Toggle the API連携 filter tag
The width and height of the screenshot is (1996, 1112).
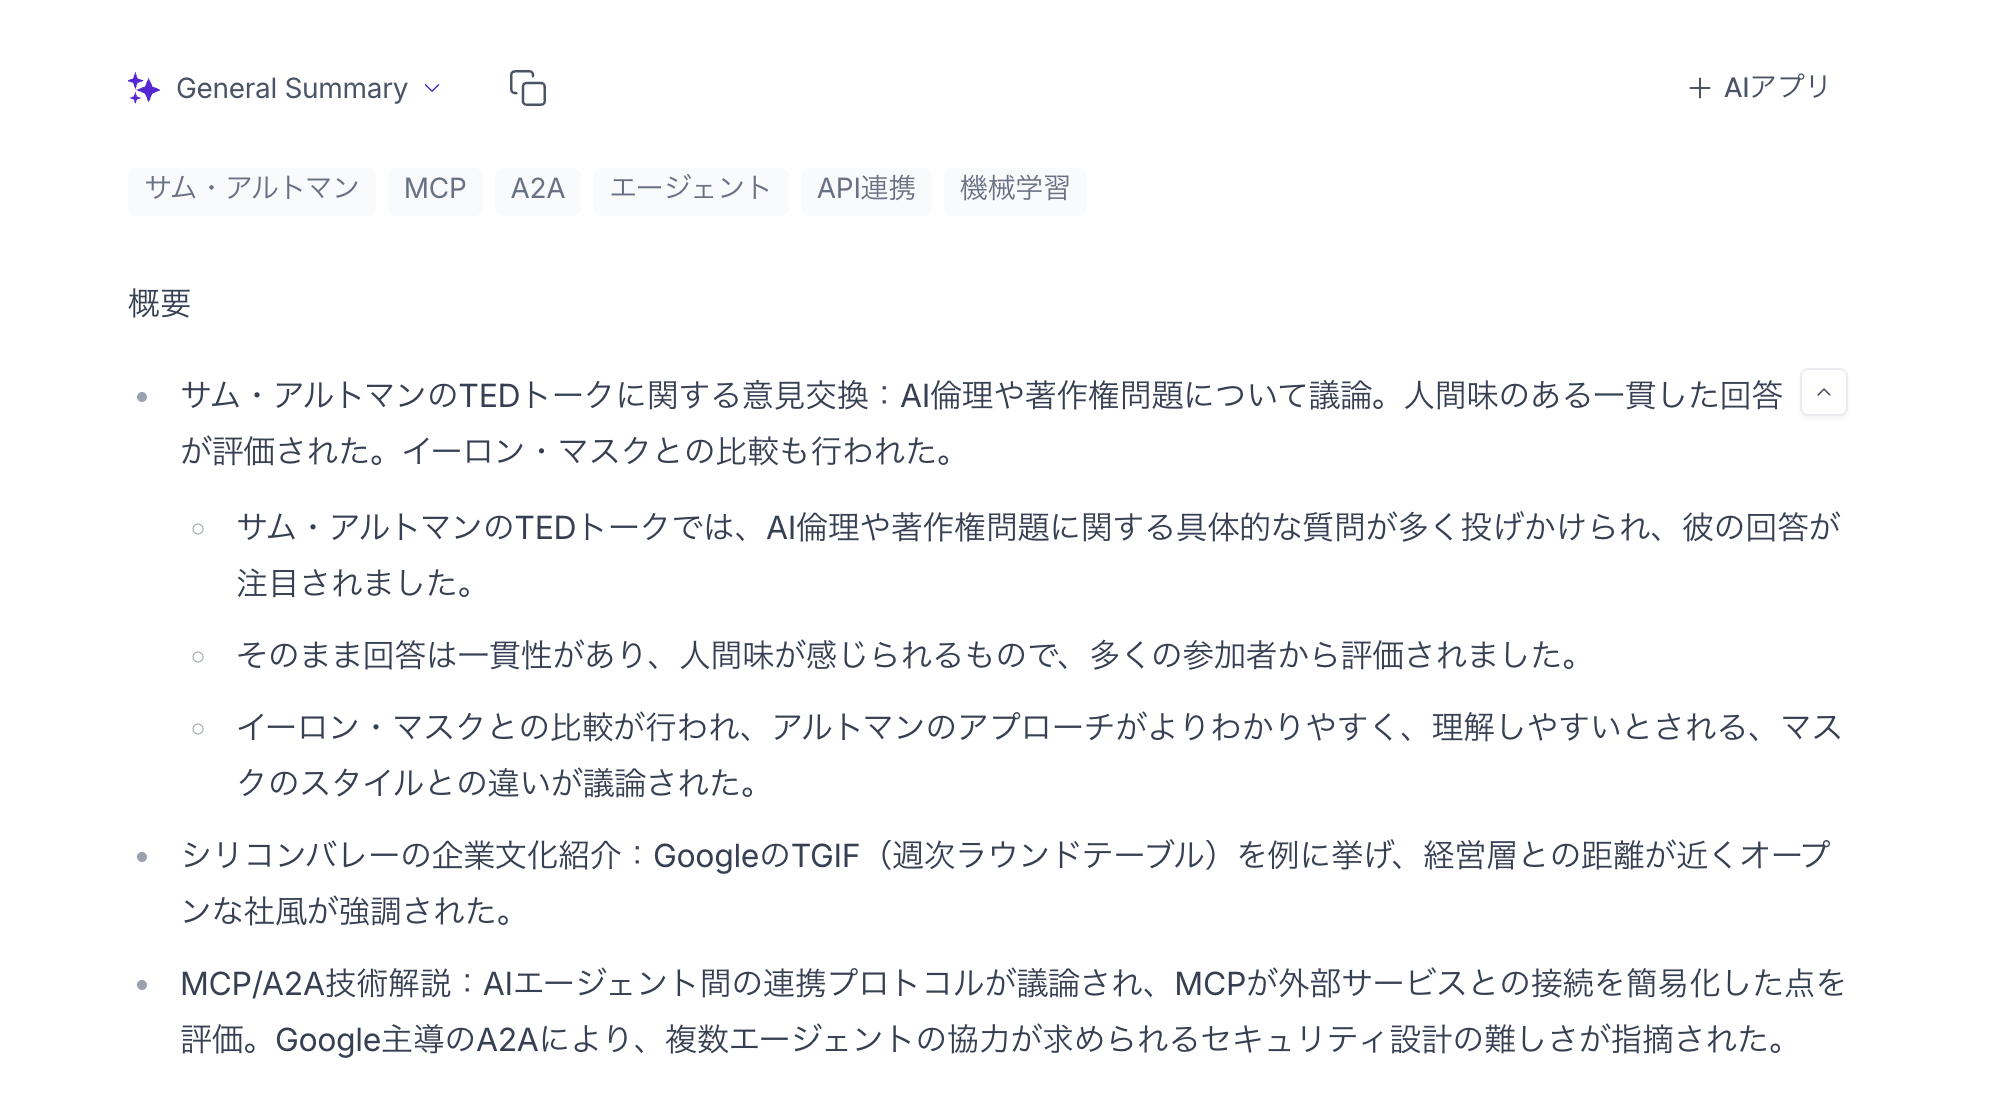(866, 189)
